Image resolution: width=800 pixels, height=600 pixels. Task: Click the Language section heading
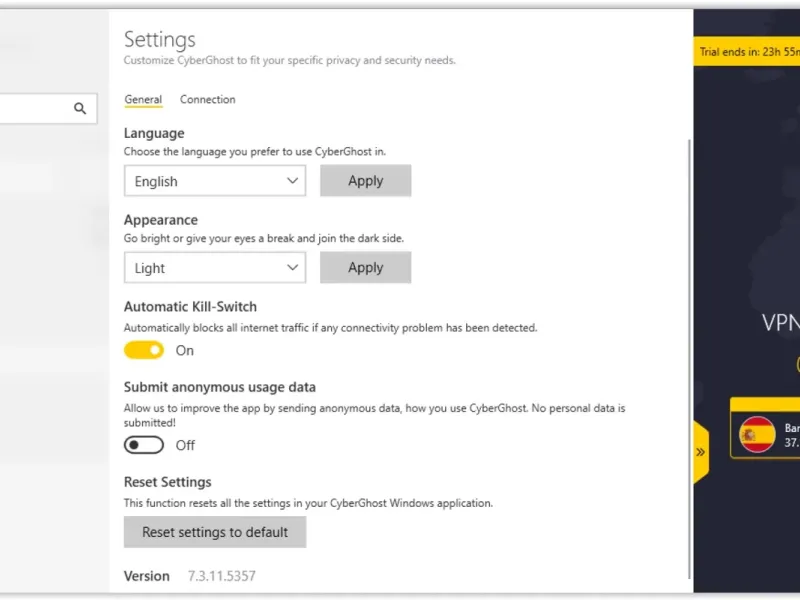pyautogui.click(x=154, y=133)
